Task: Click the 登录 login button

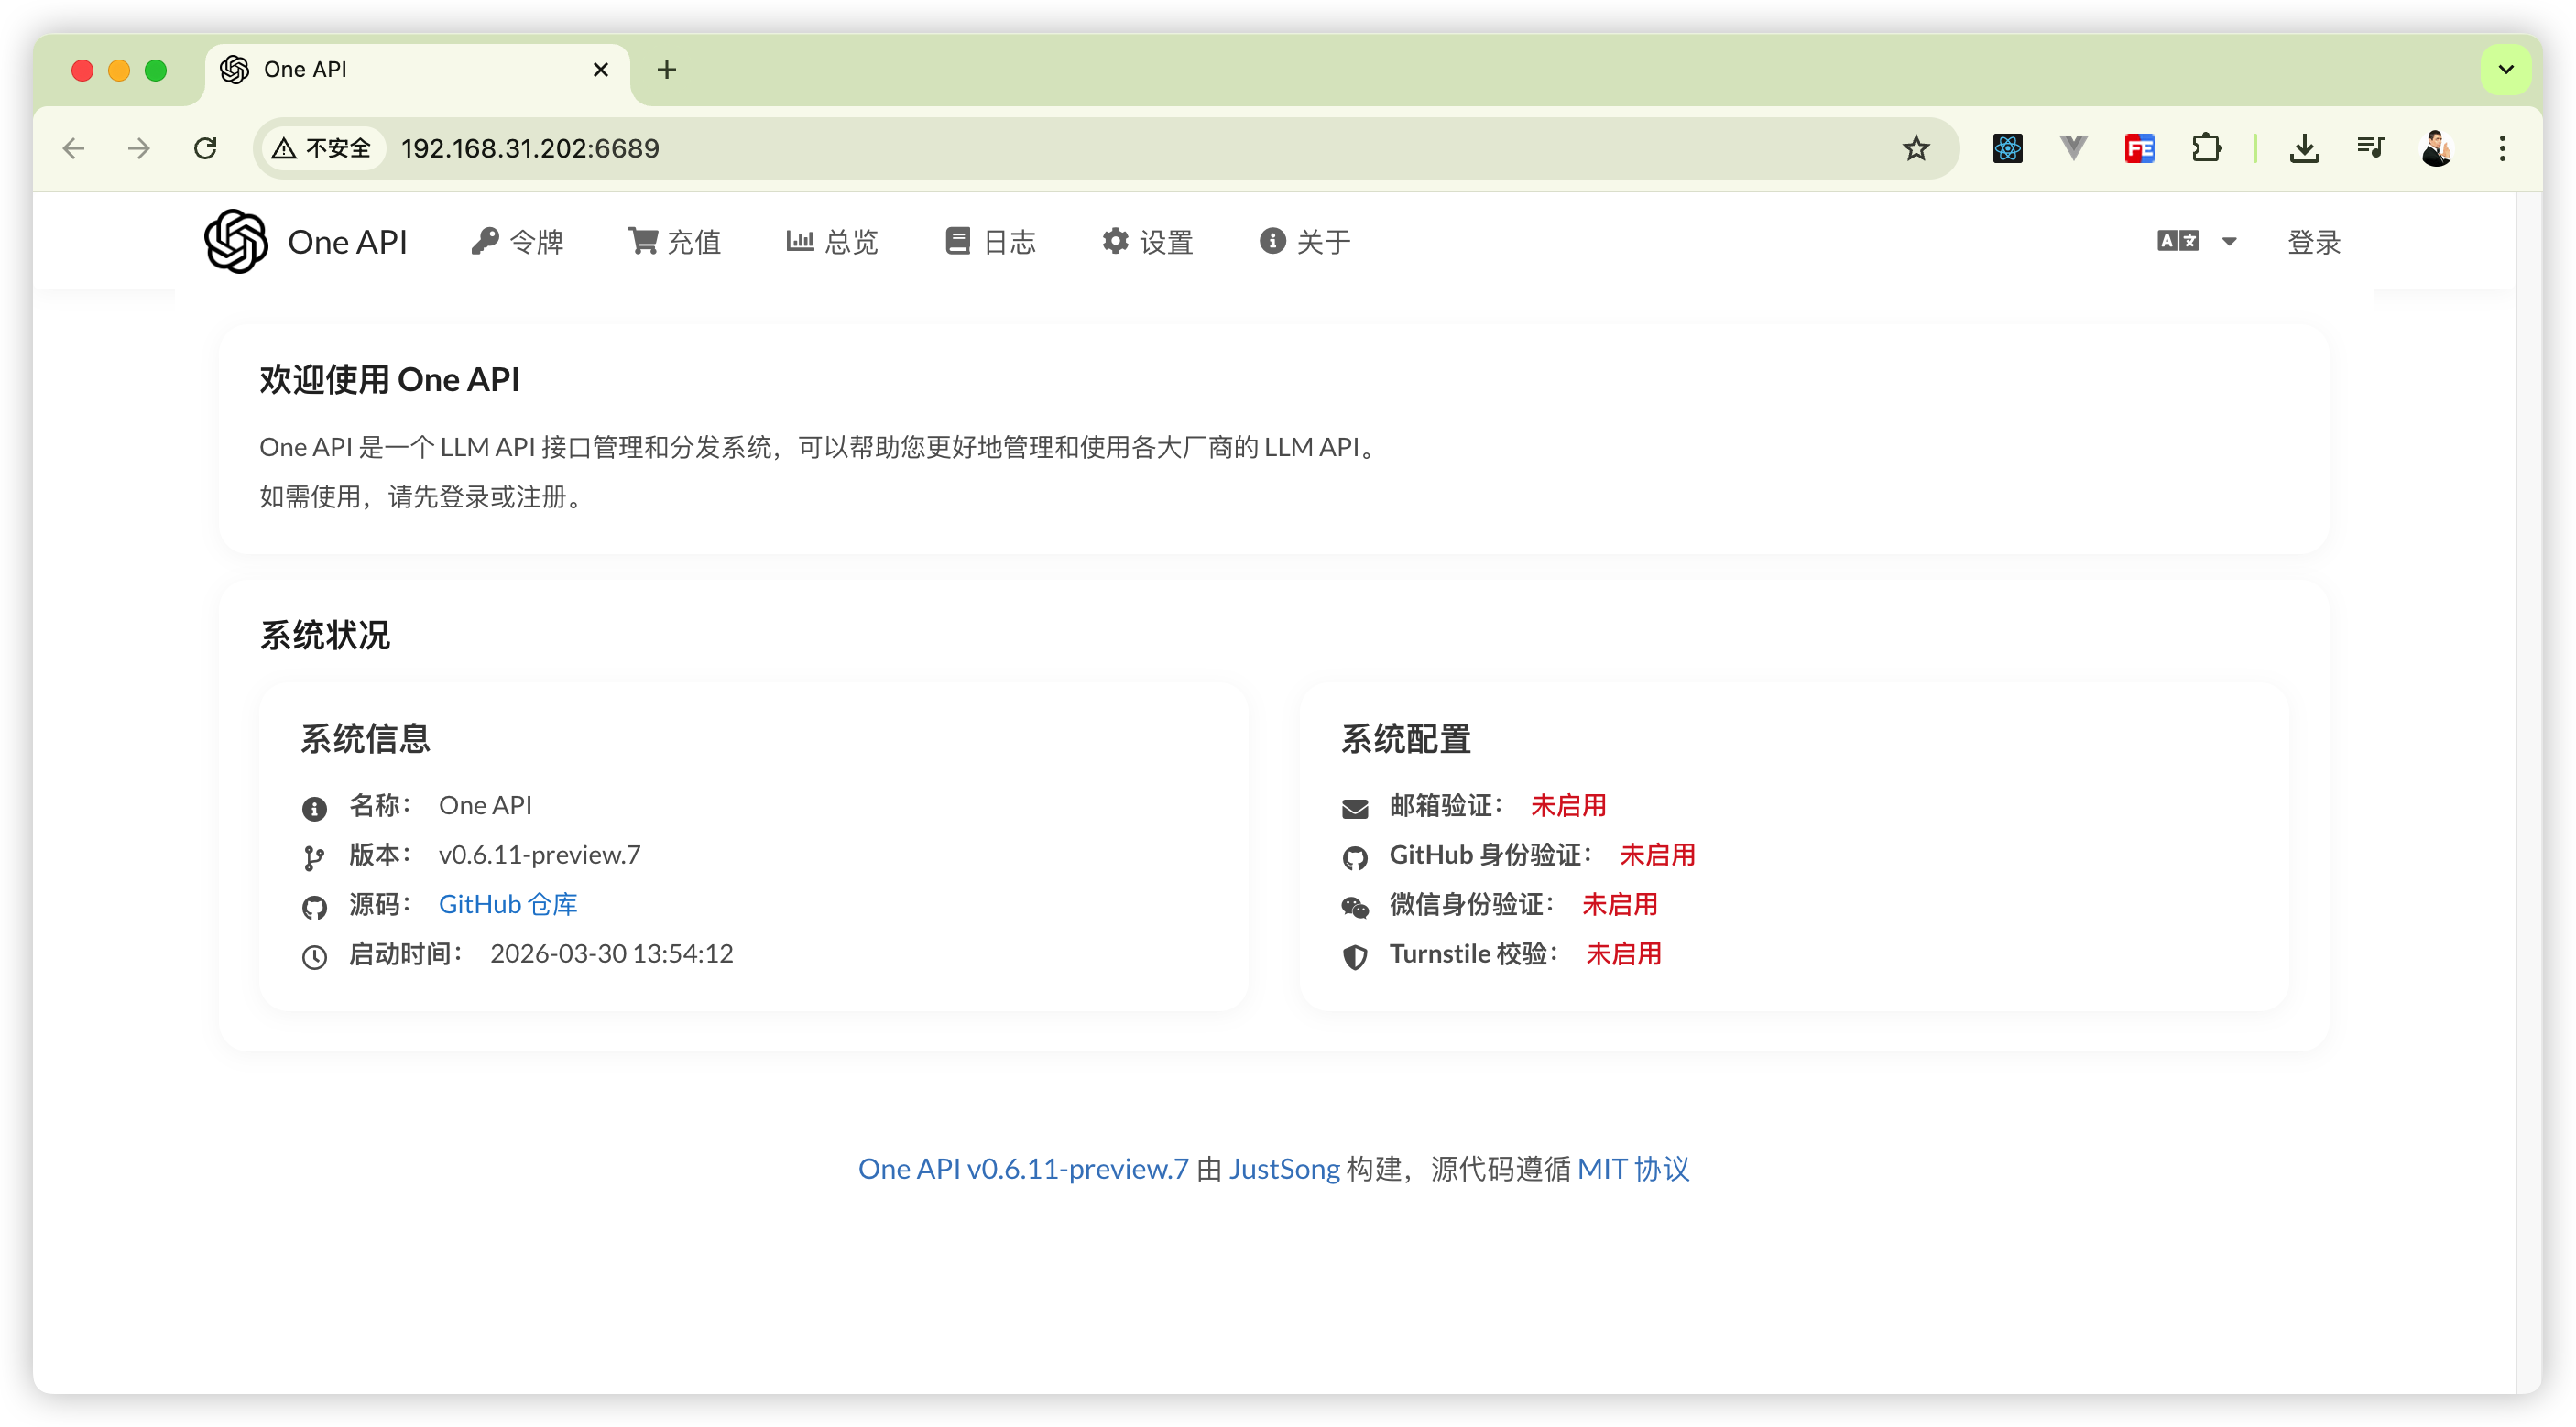Action: point(2313,241)
